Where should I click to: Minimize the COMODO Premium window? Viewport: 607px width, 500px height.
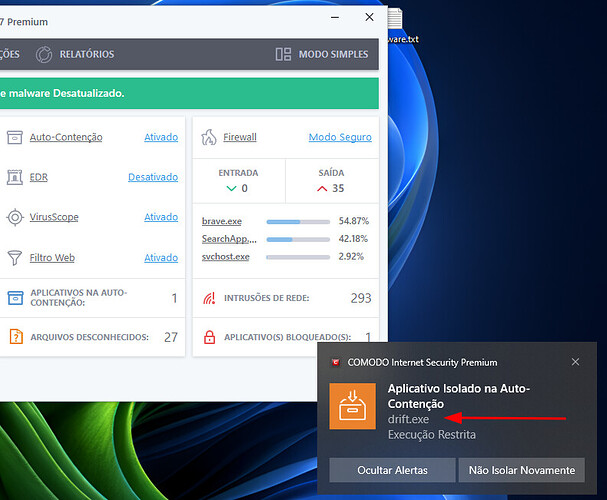[x=335, y=17]
